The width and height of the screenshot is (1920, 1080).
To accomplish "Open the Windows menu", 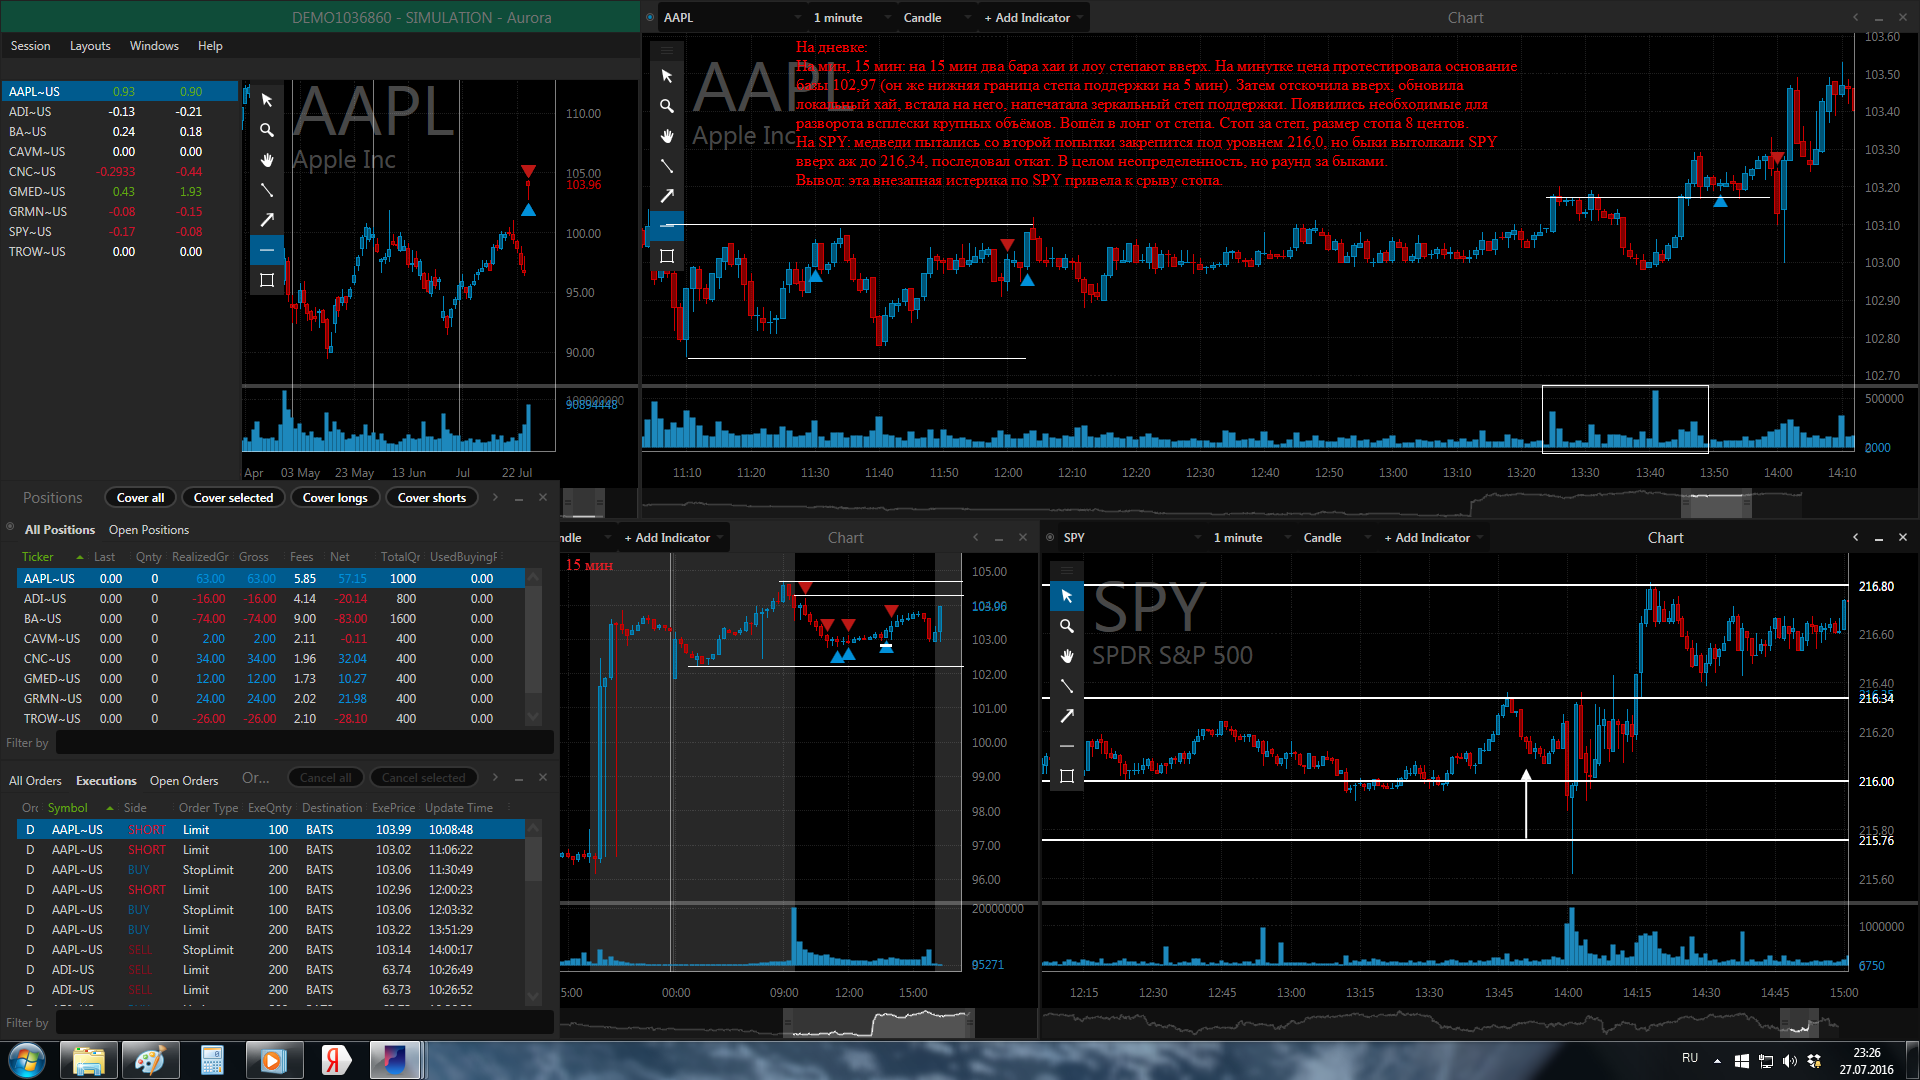I will click(x=154, y=46).
